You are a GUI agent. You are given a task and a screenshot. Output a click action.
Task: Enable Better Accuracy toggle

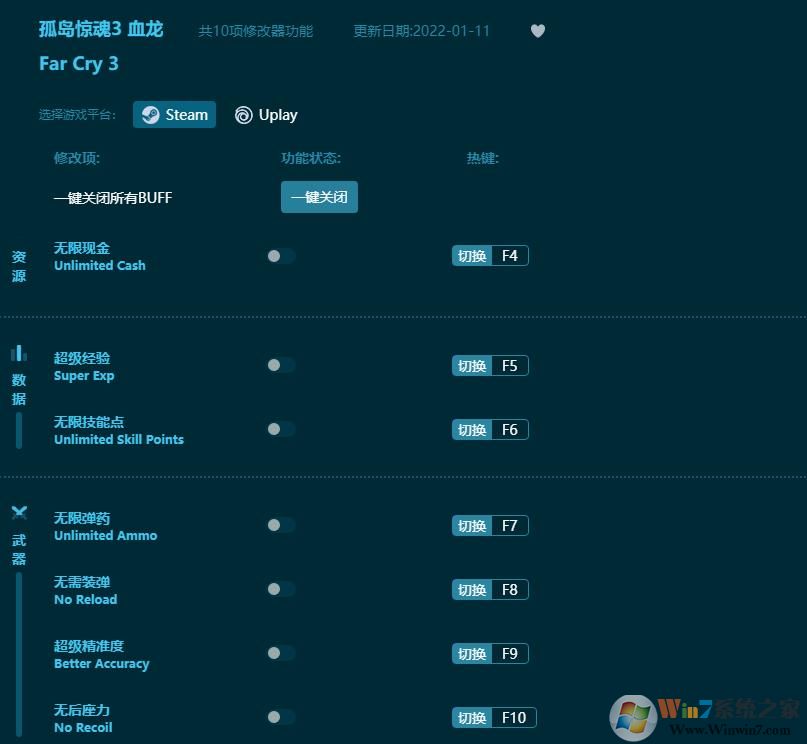281,653
